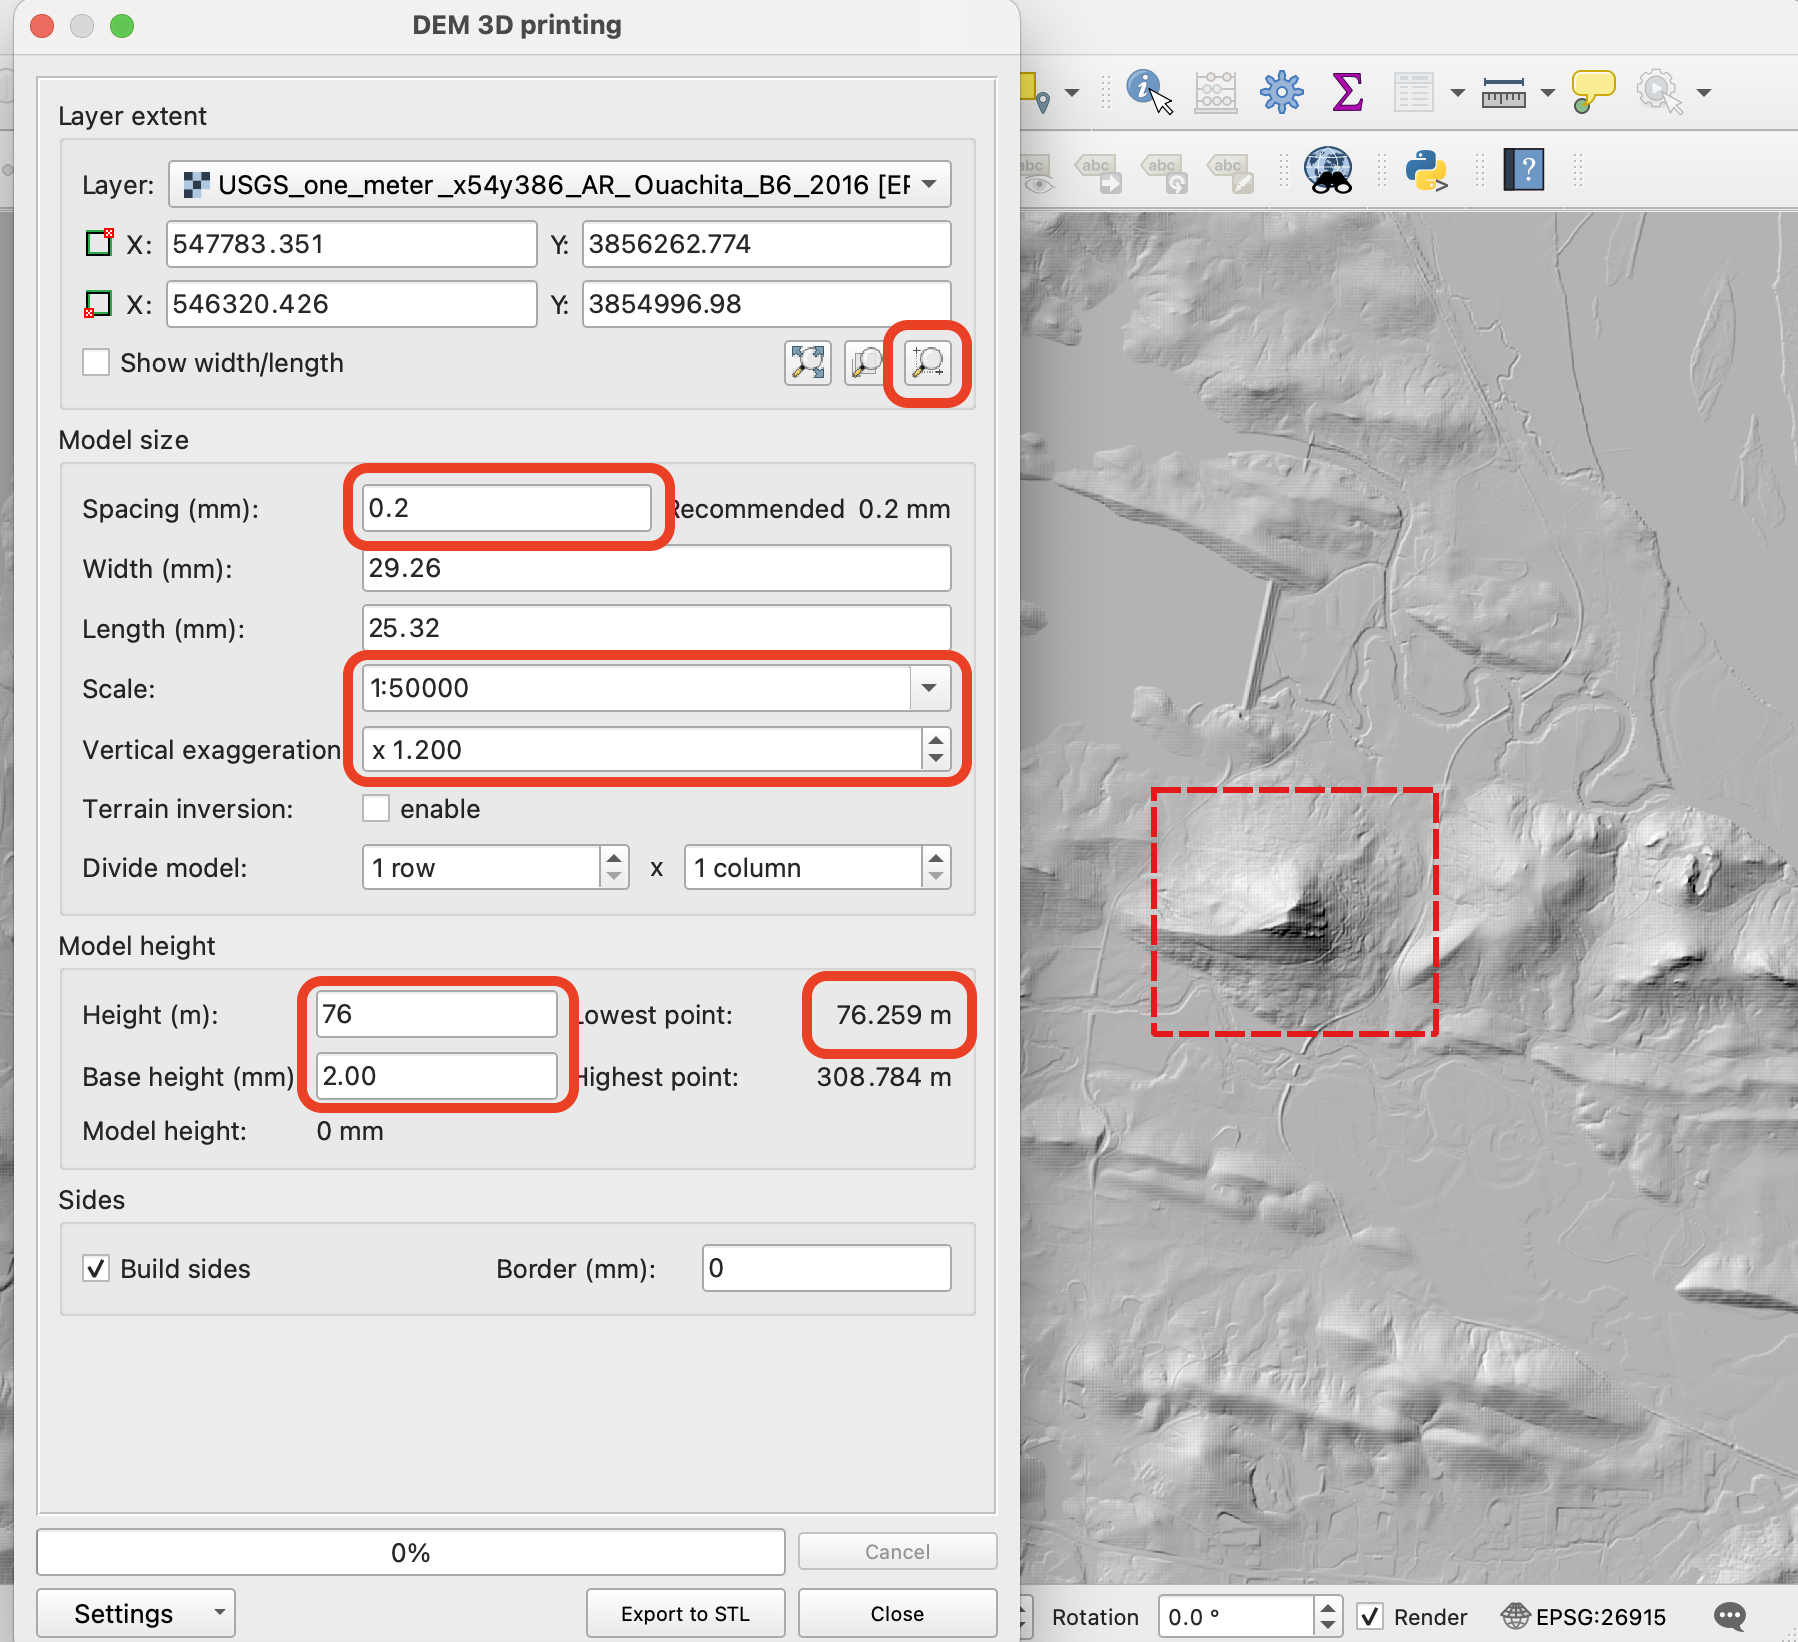Select the Identify Features tool in QGIS toolbar
Screen dimensions: 1798x1642
point(1148,91)
